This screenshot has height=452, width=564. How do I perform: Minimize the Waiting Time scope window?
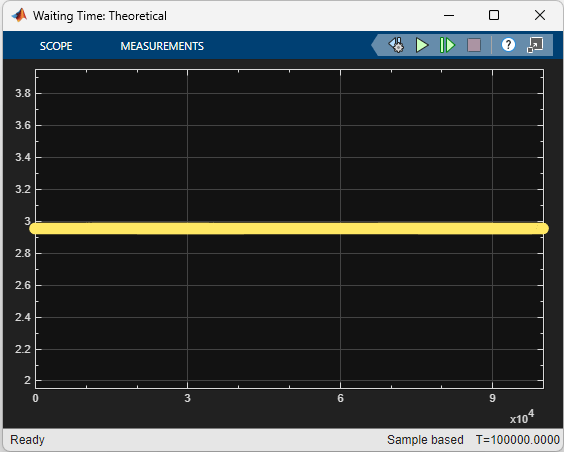coord(449,15)
